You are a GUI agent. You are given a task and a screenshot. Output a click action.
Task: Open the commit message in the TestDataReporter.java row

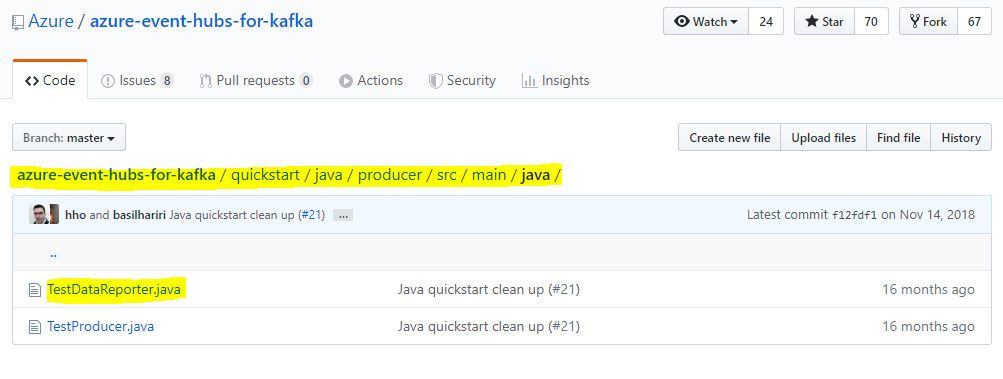[489, 290]
